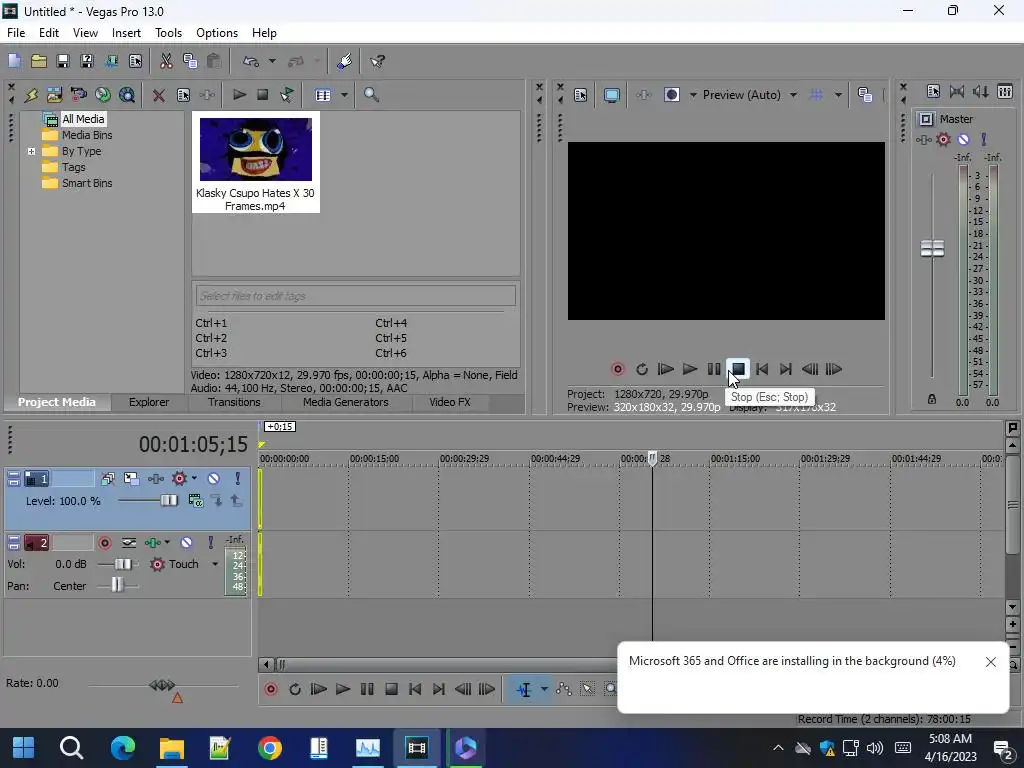Click the track 2 Pan slider
The width and height of the screenshot is (1024, 768).
117,585
